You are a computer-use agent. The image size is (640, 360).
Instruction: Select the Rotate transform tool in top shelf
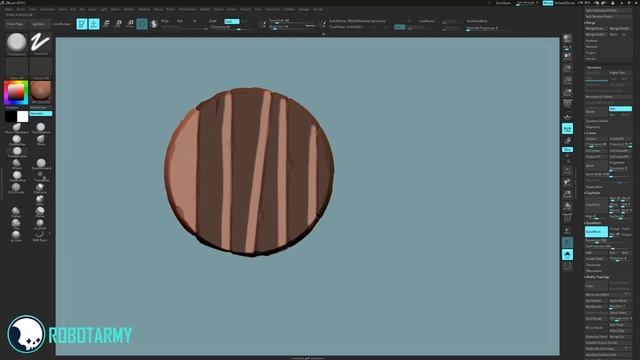point(130,24)
